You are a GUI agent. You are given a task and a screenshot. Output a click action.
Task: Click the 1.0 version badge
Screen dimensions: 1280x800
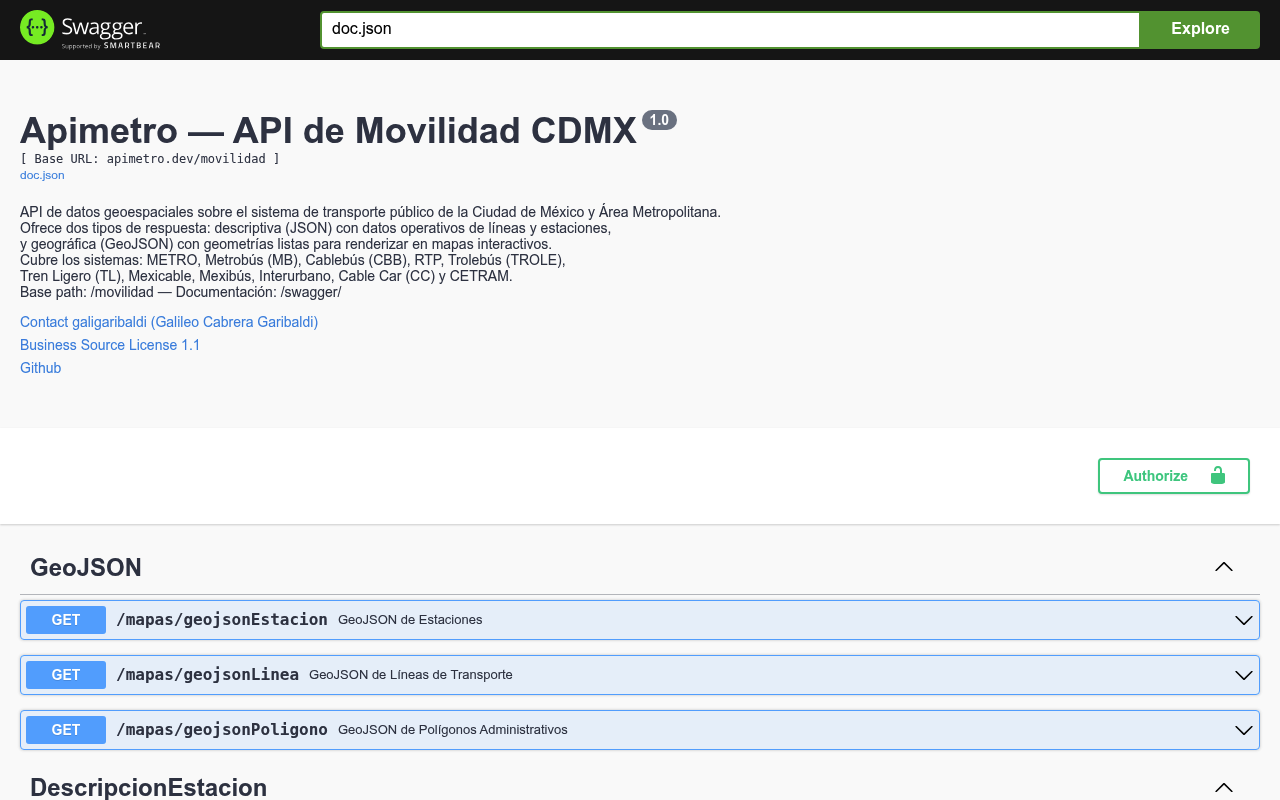click(659, 120)
